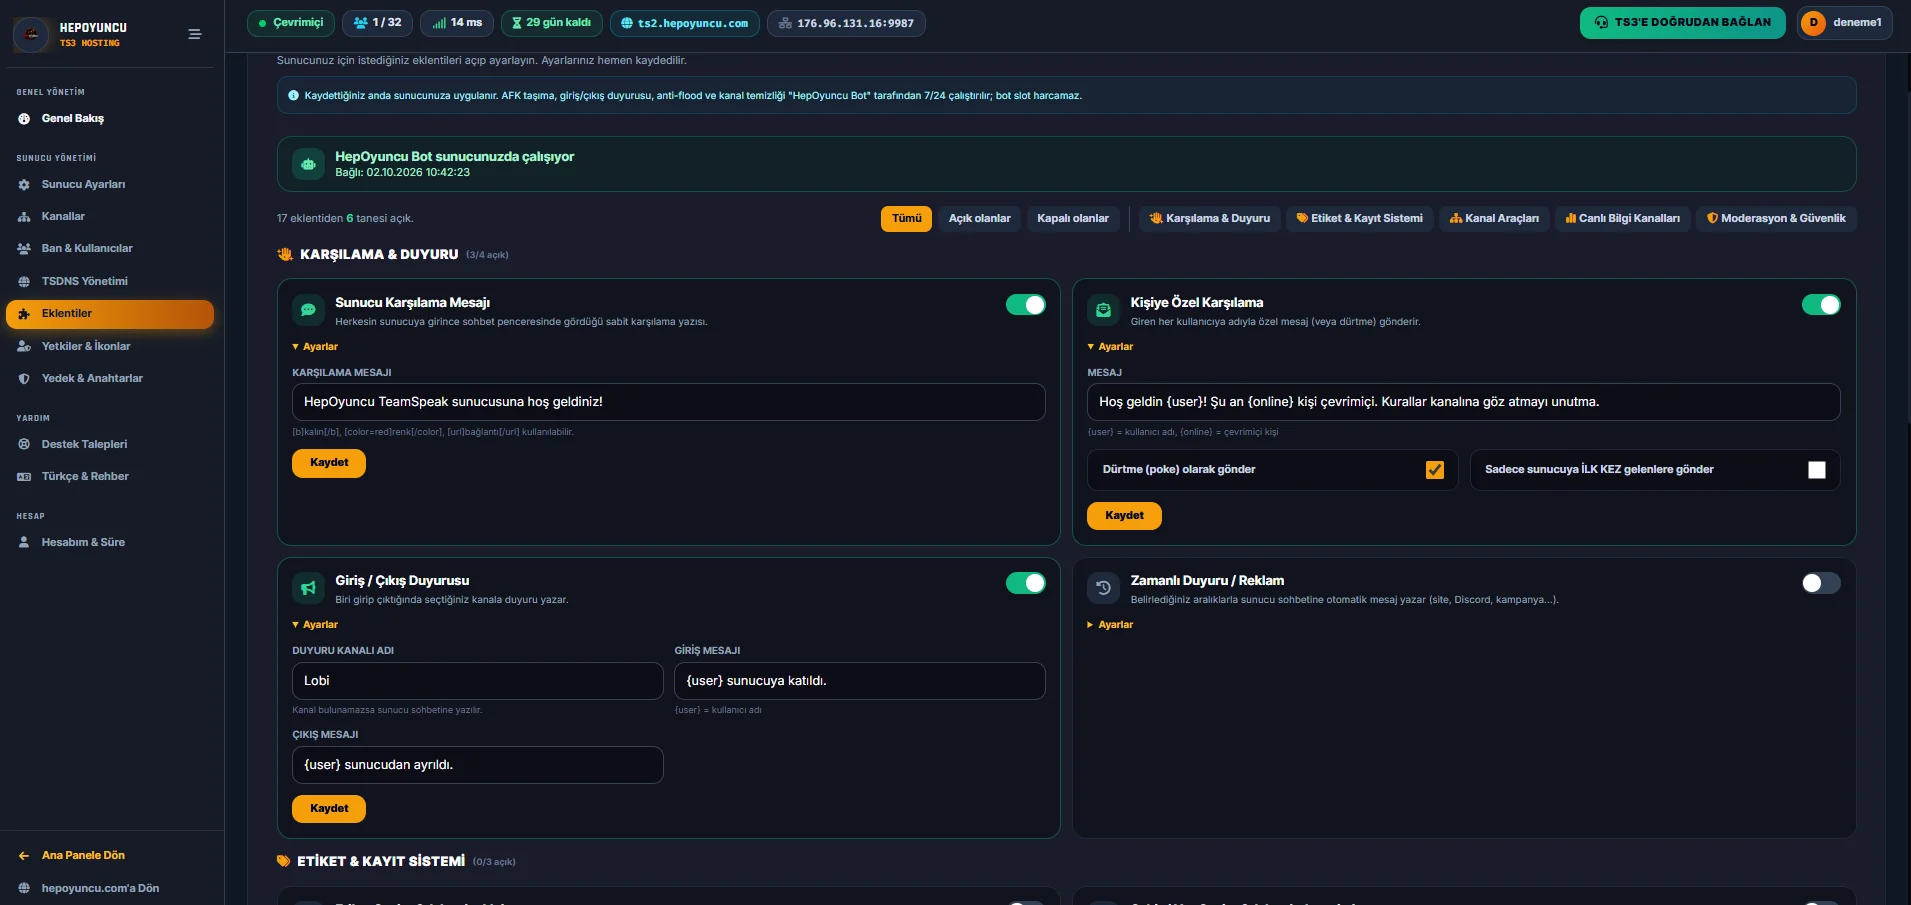
Task: Turn off Kişiye Özel Karşılama switch
Action: pyautogui.click(x=1821, y=305)
